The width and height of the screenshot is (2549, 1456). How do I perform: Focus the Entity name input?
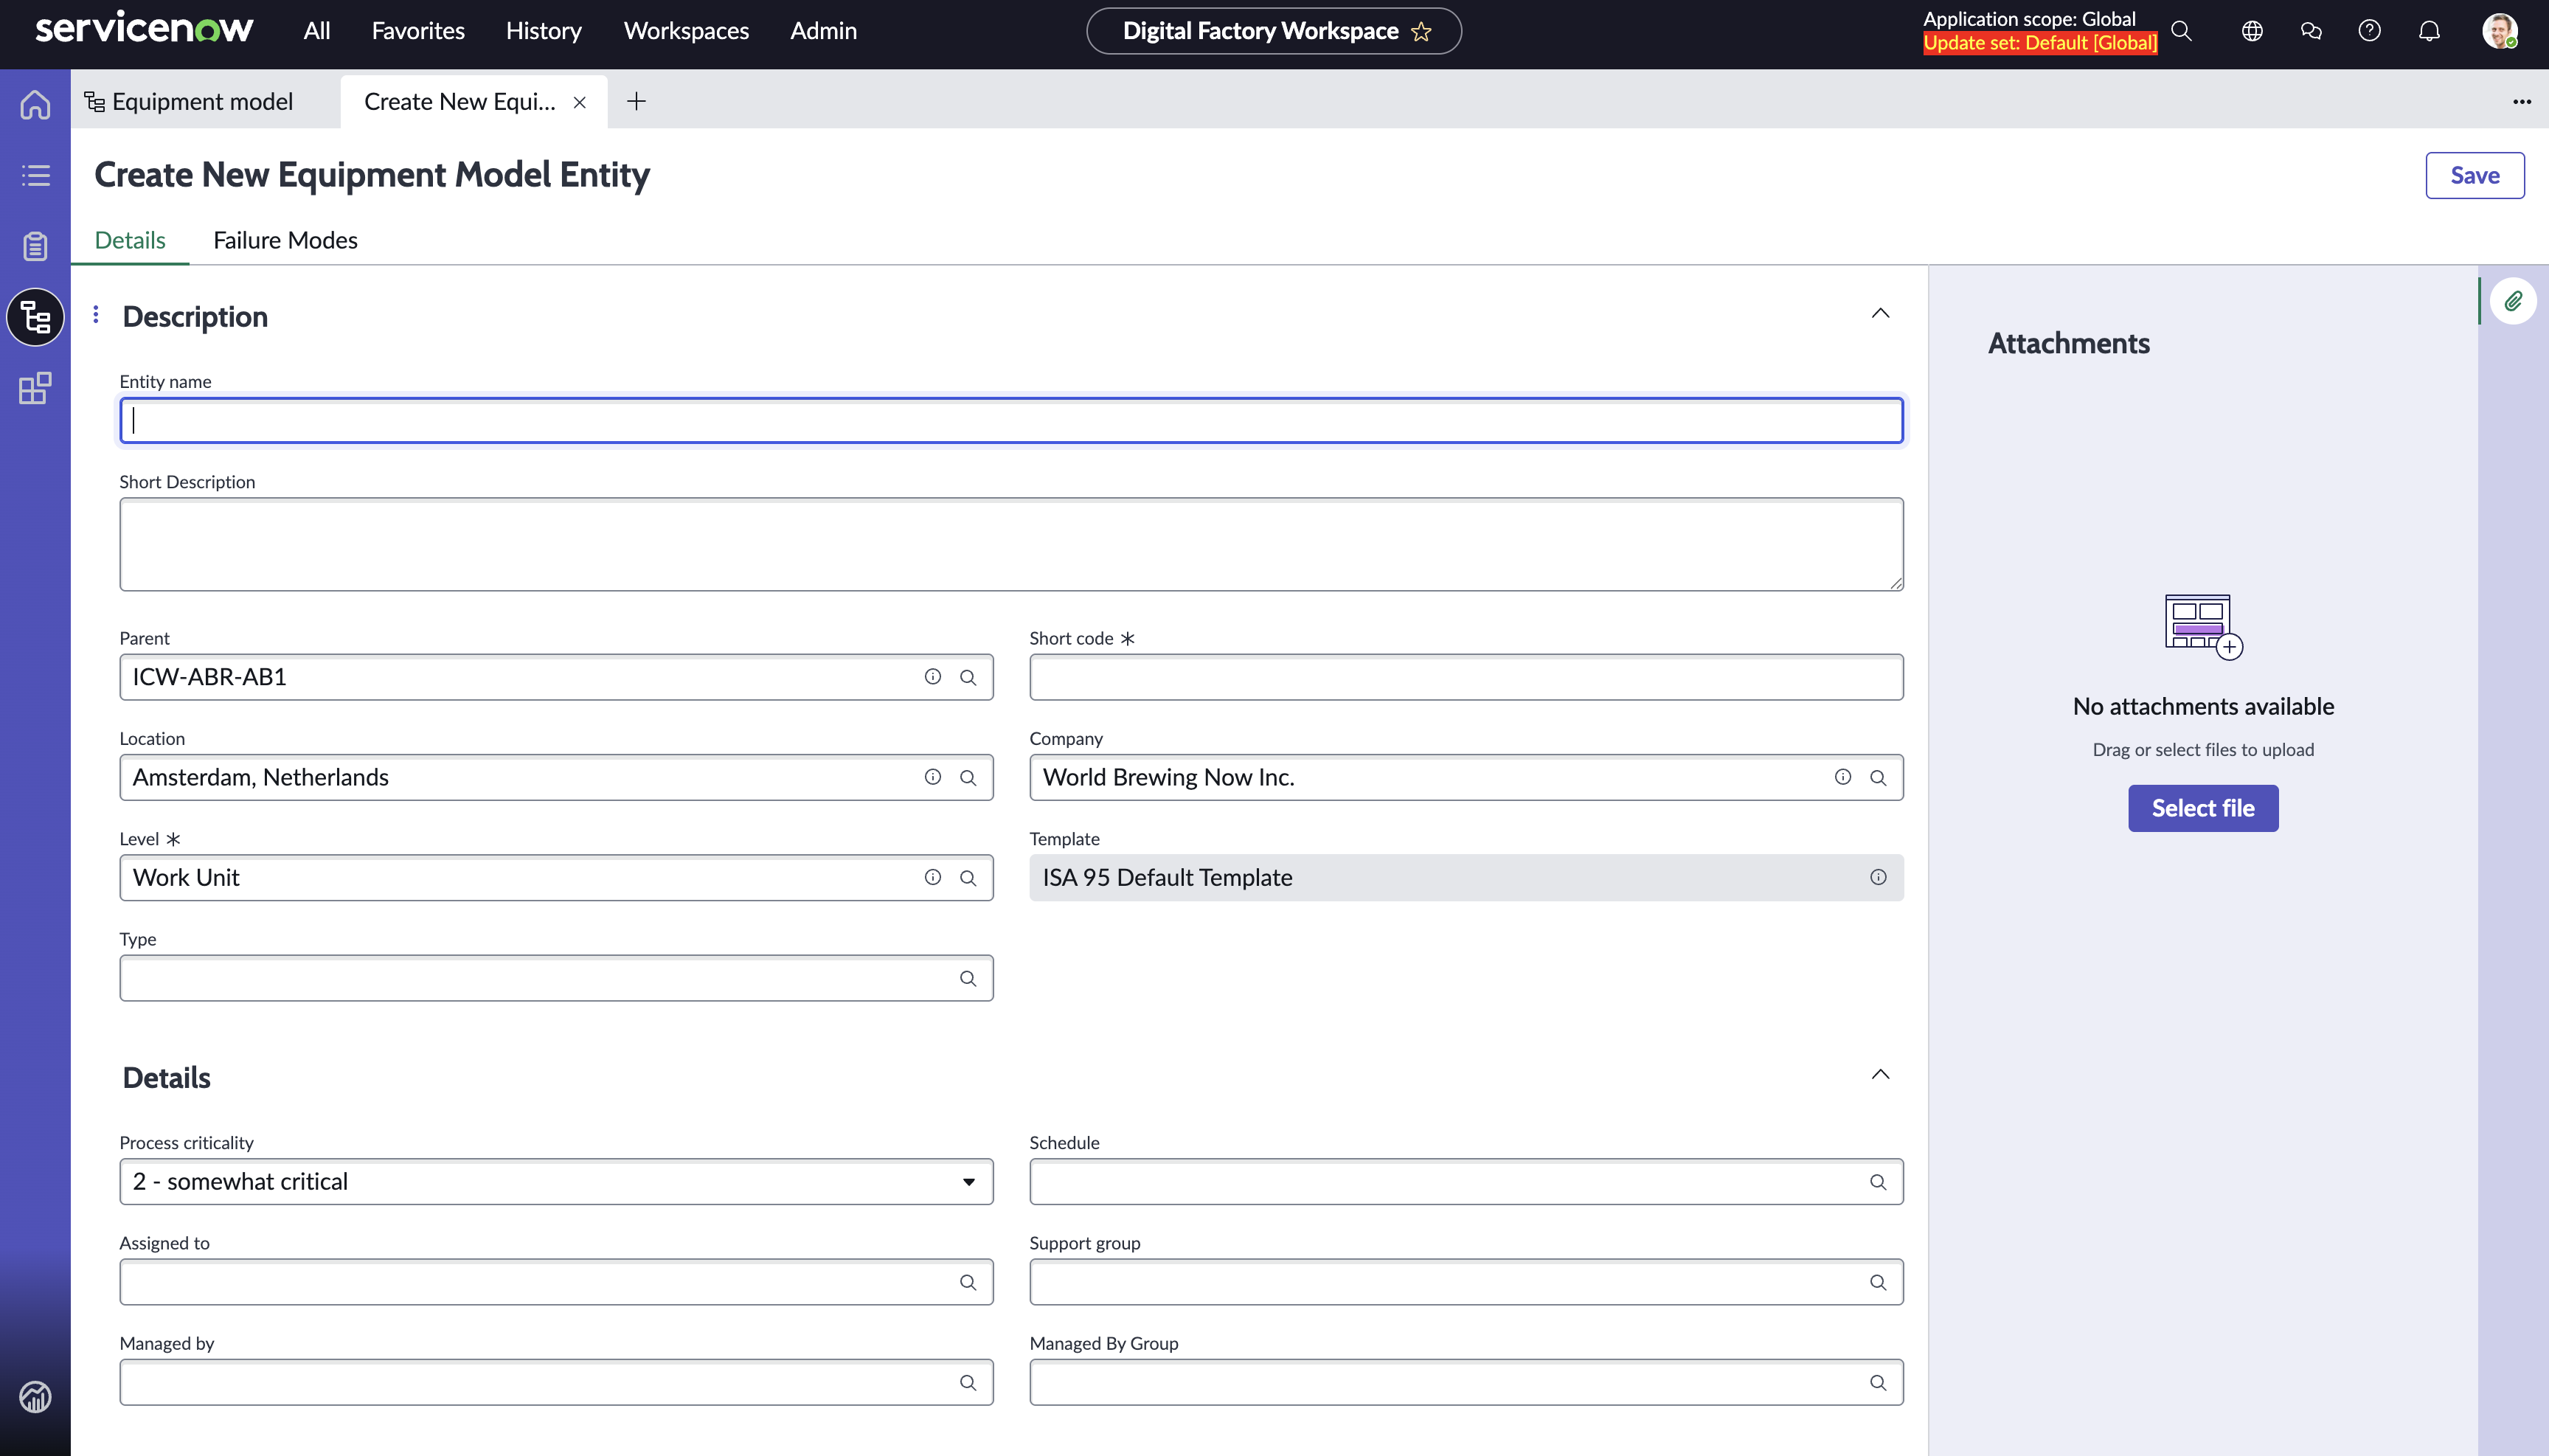[x=1011, y=421]
